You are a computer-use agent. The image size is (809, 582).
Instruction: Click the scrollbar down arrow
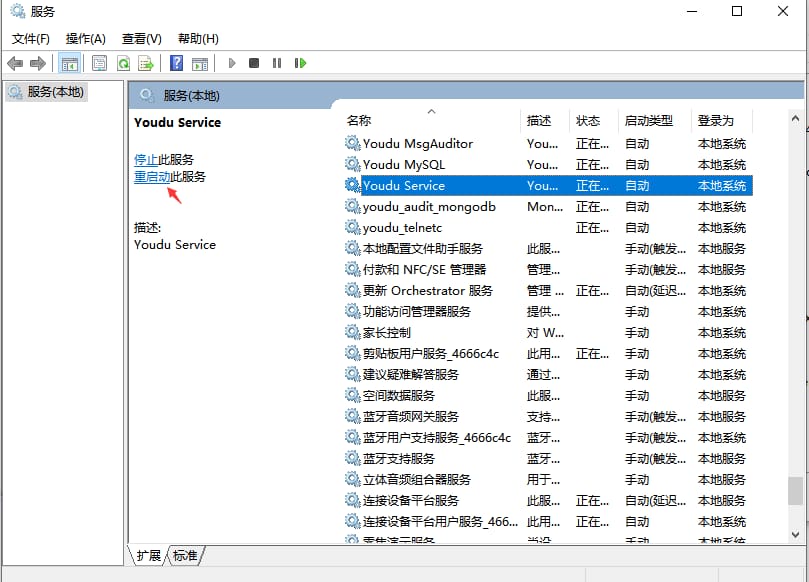click(795, 535)
